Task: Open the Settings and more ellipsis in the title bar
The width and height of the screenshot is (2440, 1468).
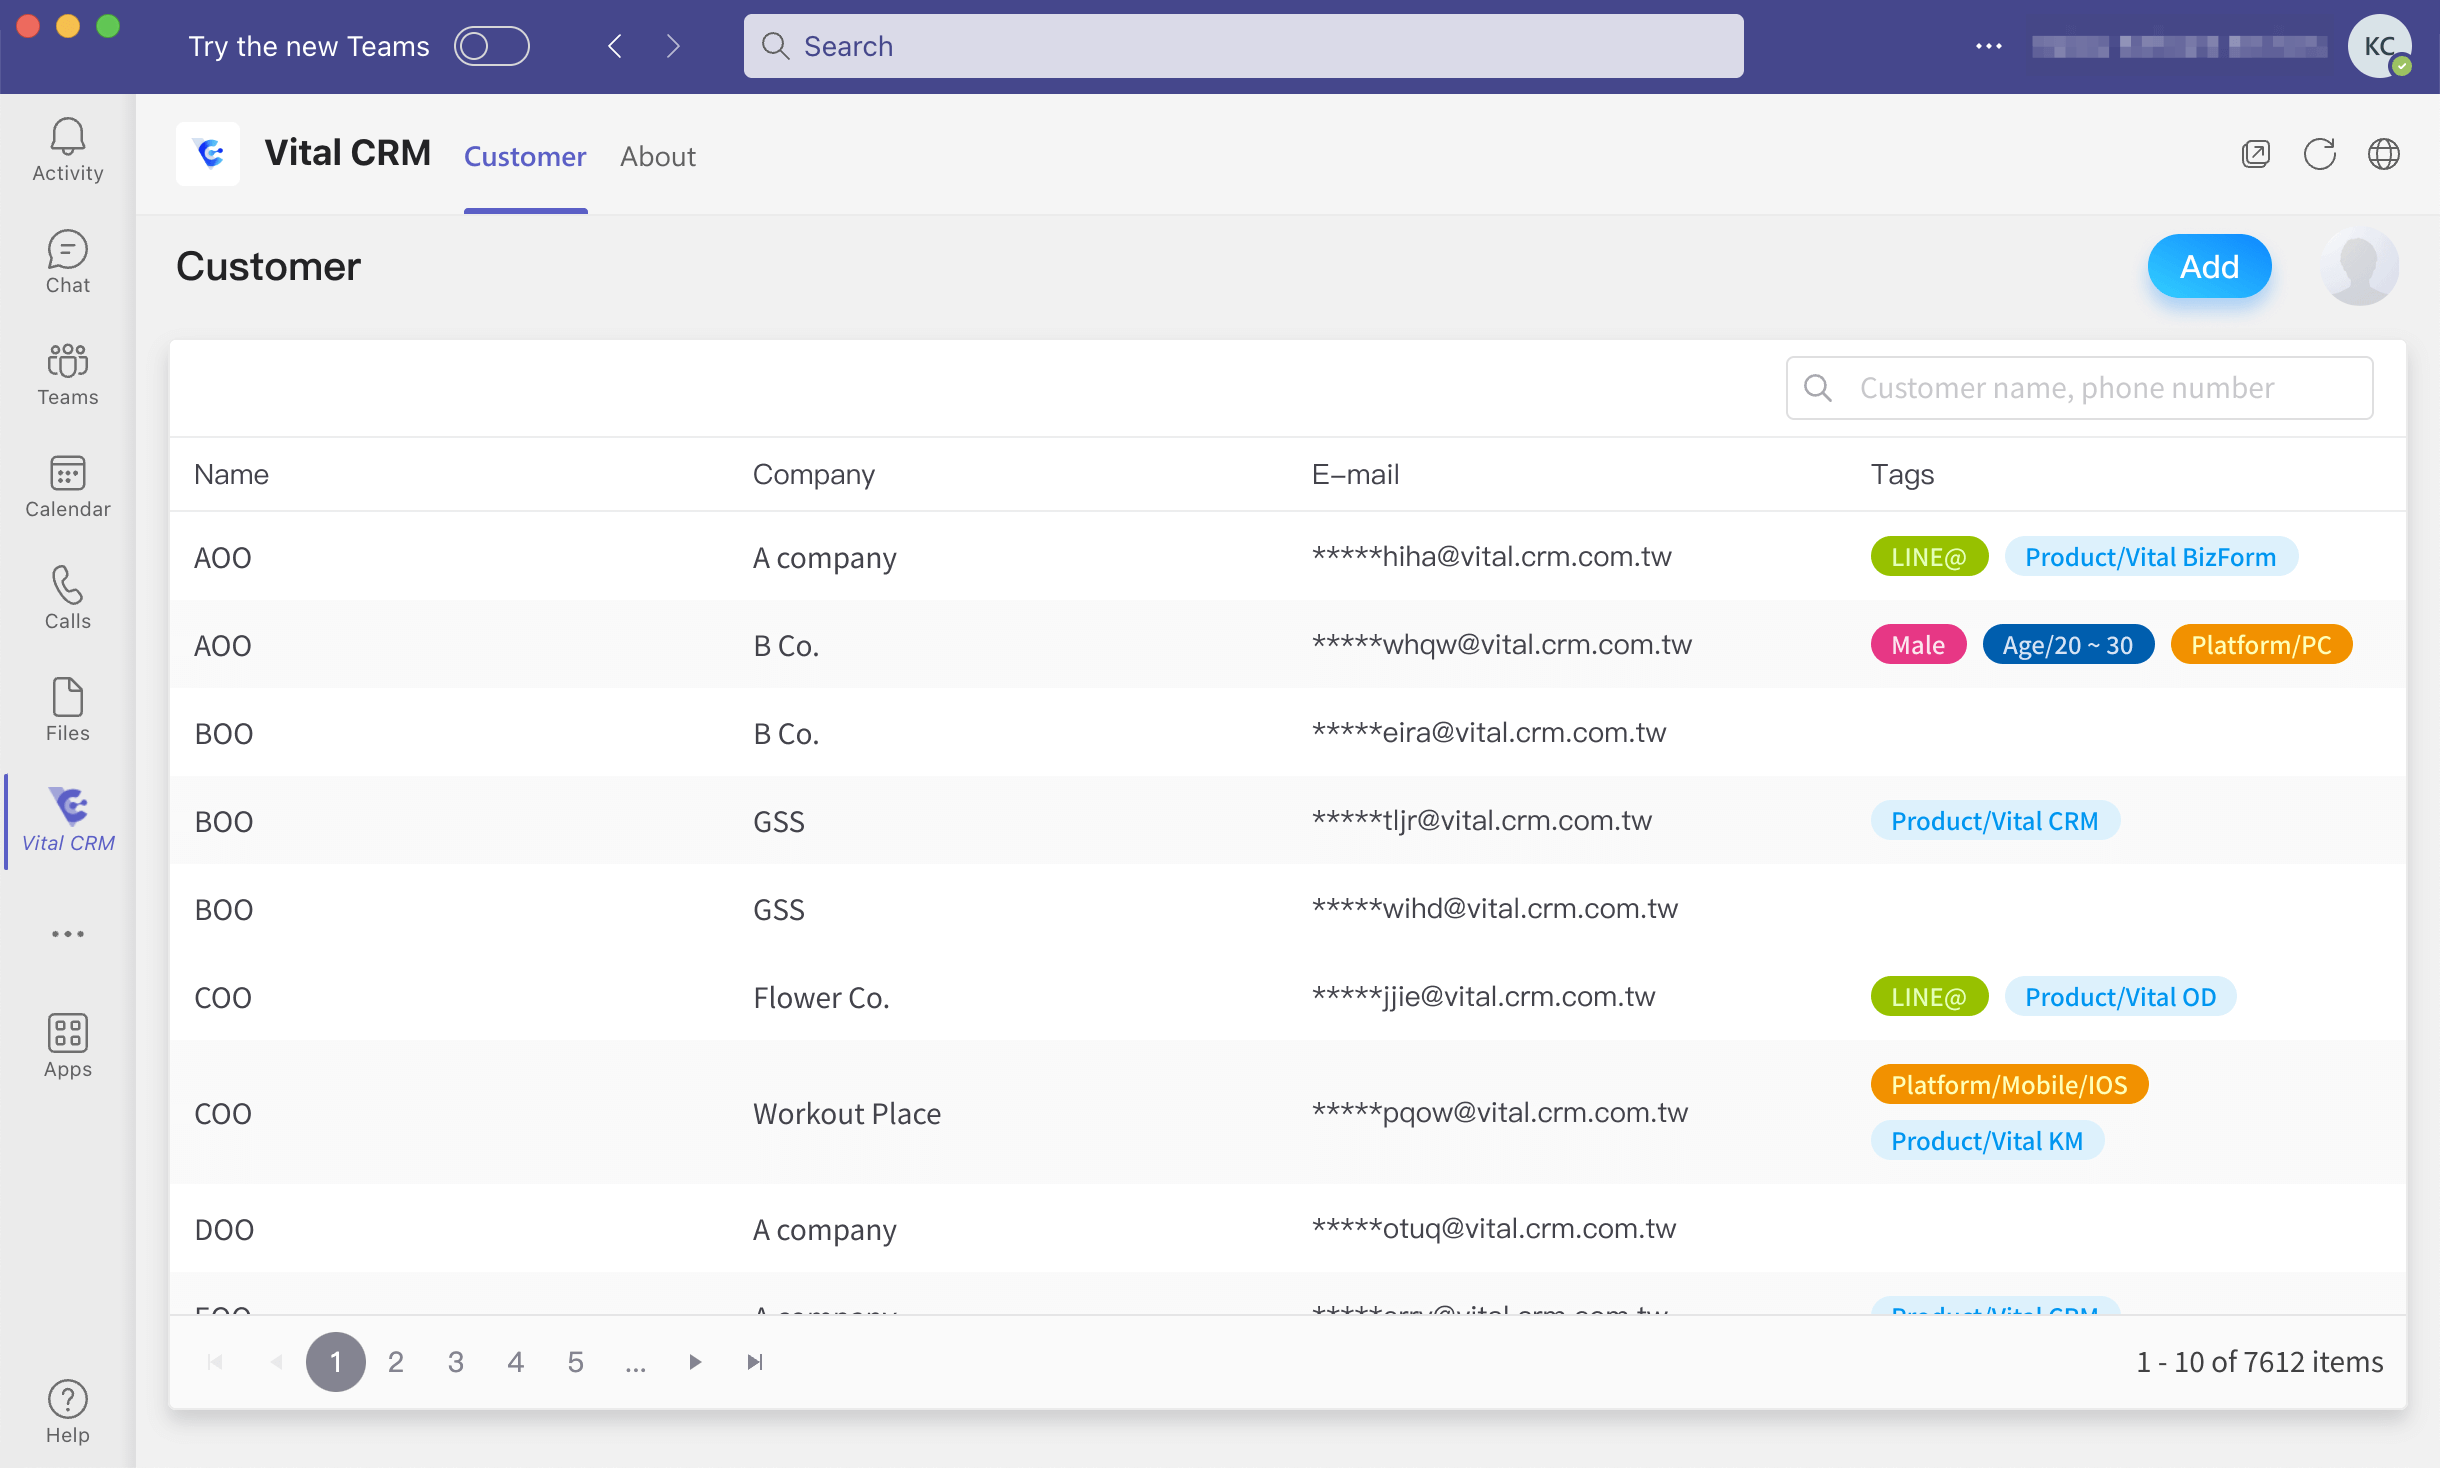Action: 1989,46
